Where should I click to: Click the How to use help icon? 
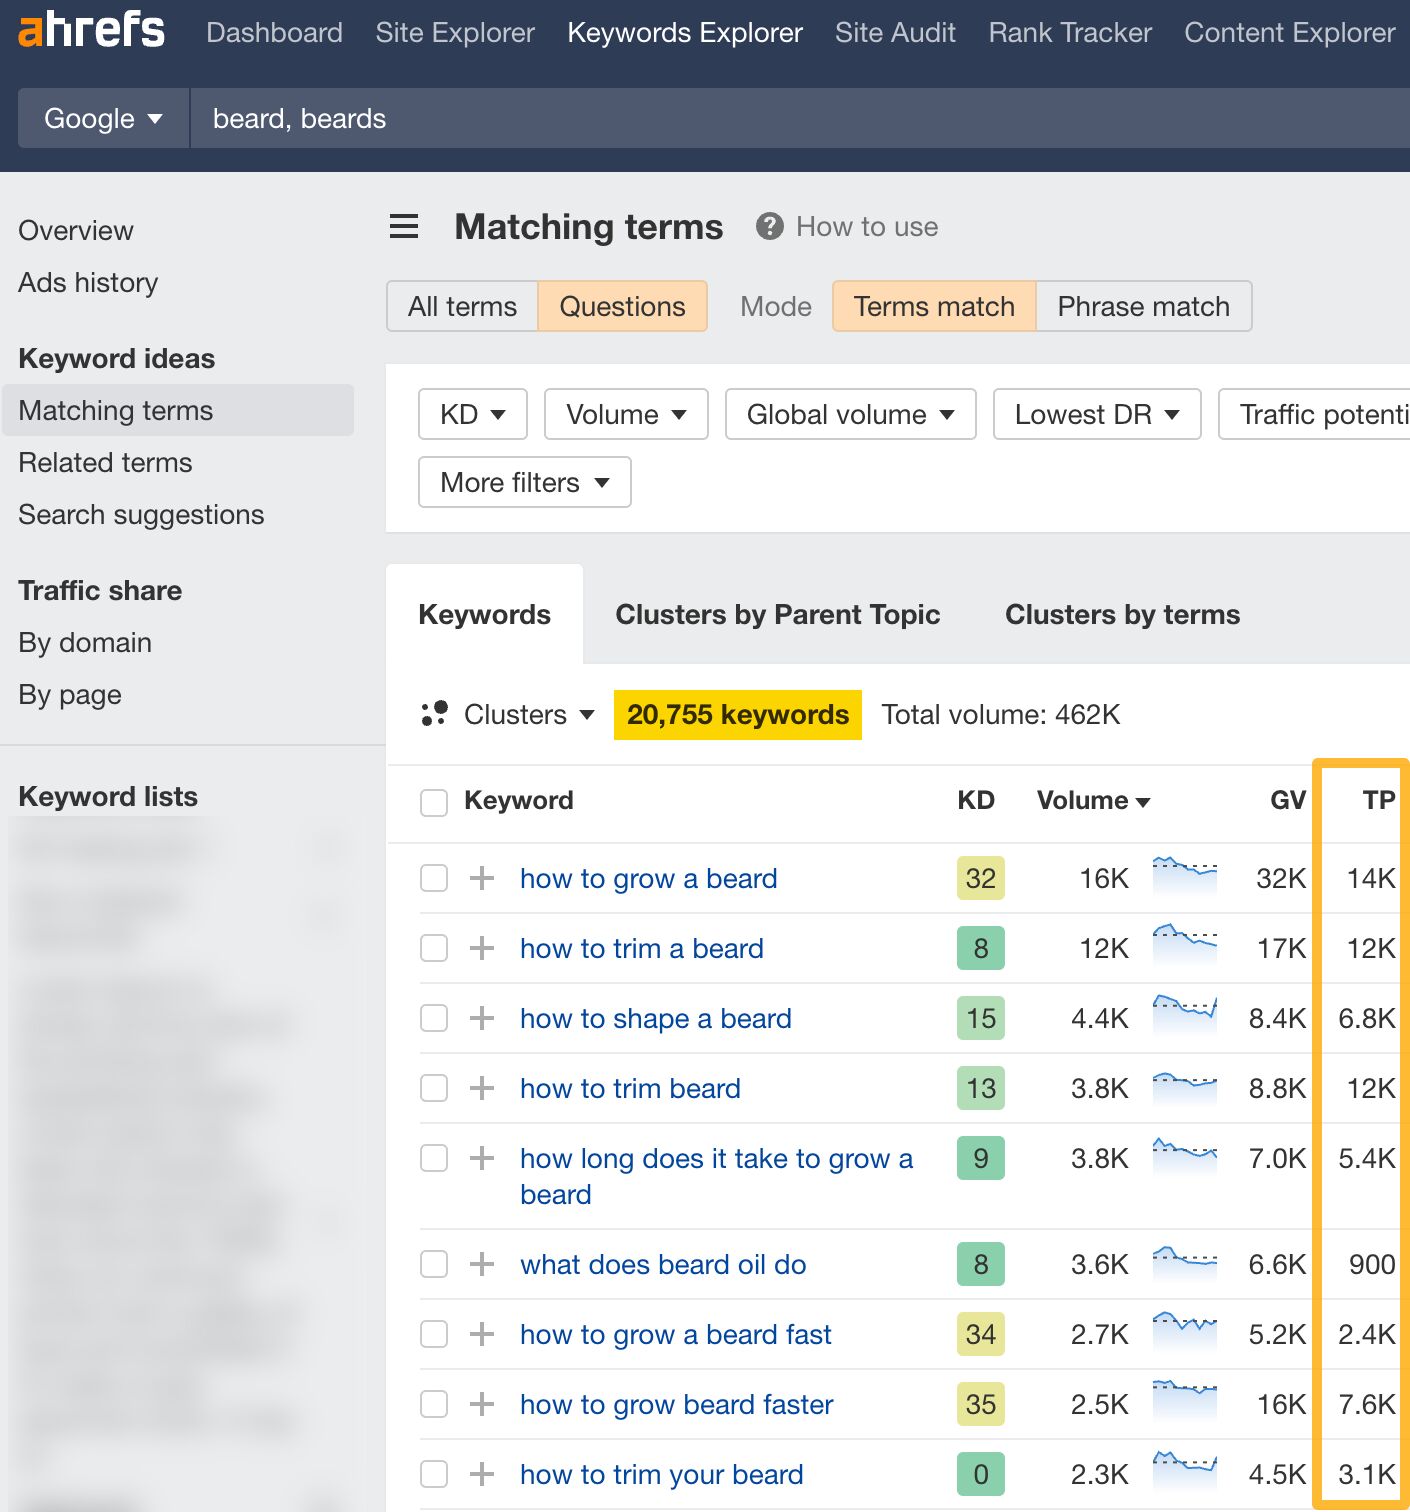coord(768,226)
